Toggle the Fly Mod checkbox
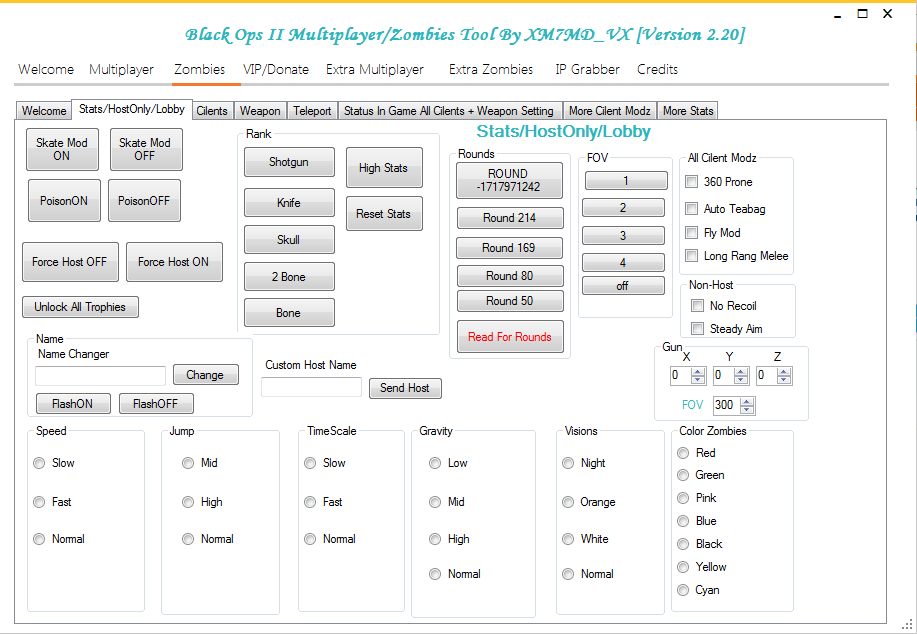The image size is (917, 634). coord(691,233)
